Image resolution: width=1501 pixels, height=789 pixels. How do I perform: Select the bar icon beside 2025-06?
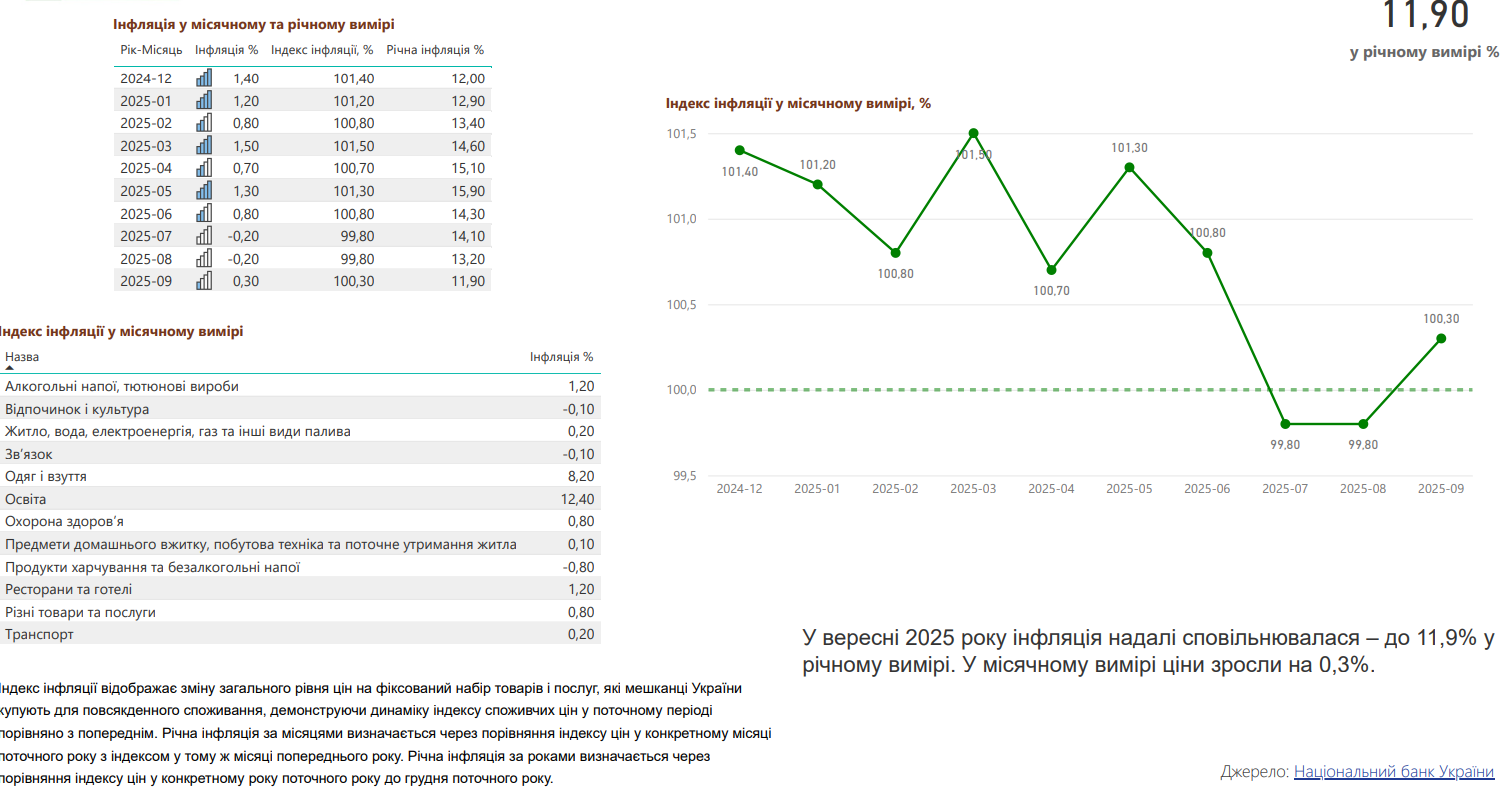204,214
